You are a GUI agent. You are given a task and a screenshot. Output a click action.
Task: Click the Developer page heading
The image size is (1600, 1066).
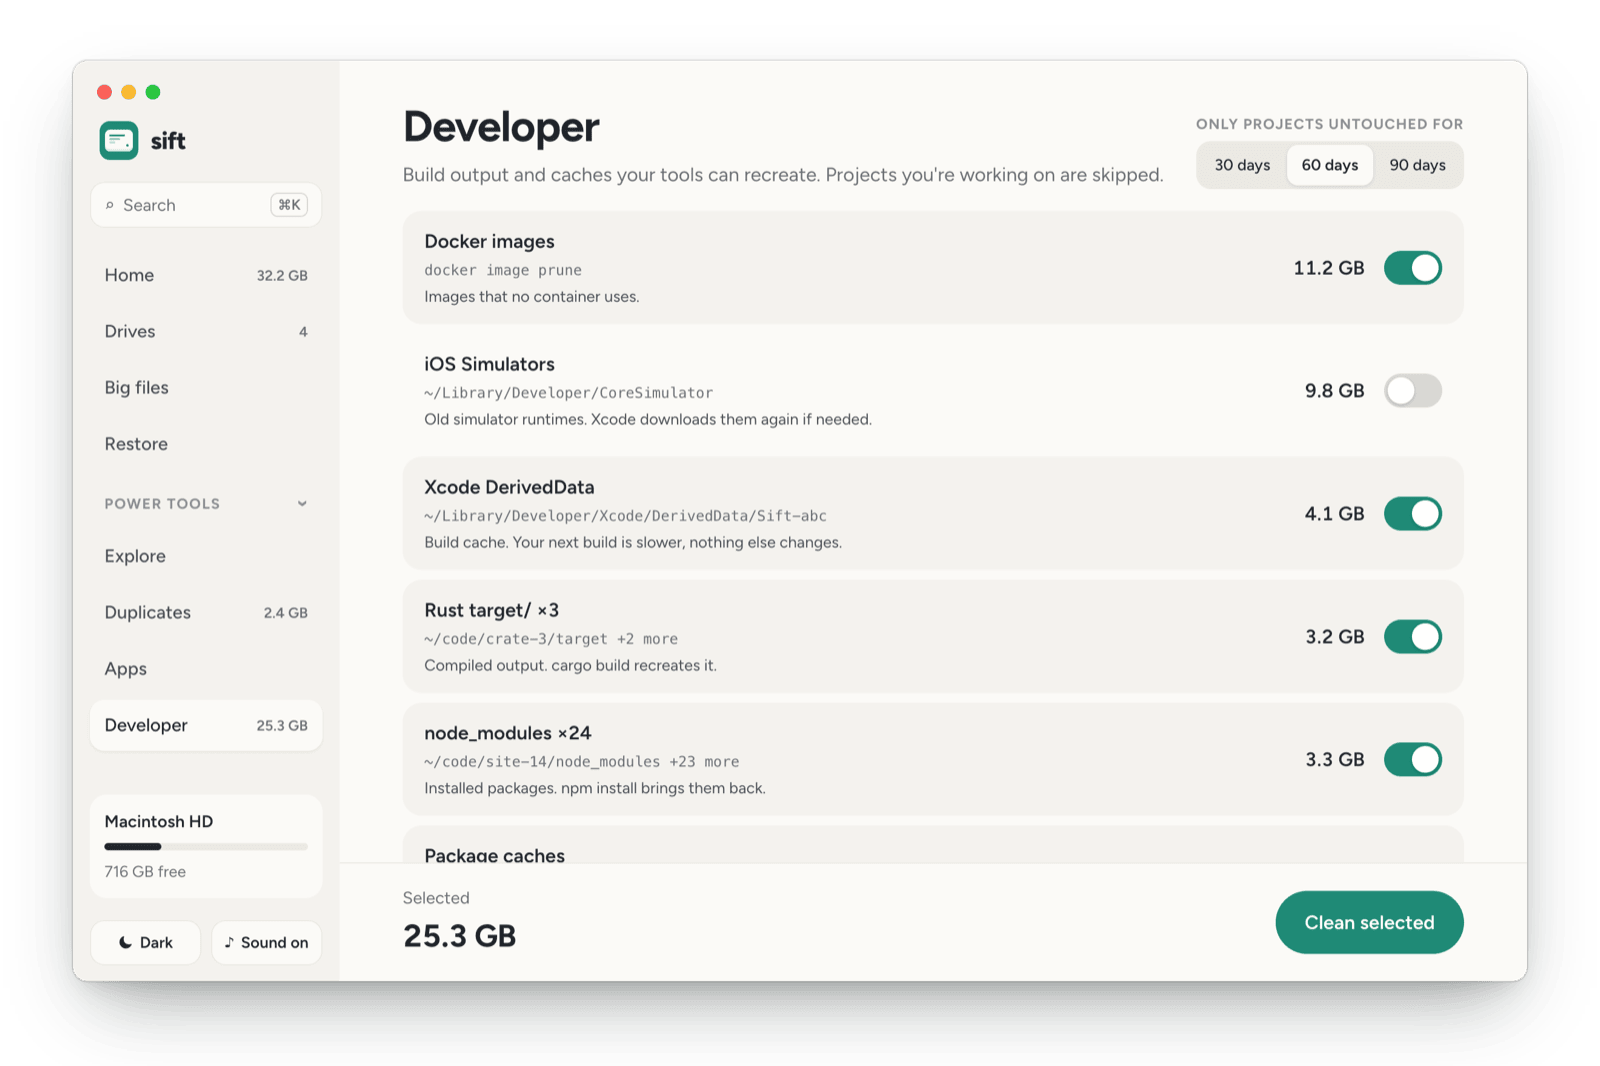(x=501, y=127)
